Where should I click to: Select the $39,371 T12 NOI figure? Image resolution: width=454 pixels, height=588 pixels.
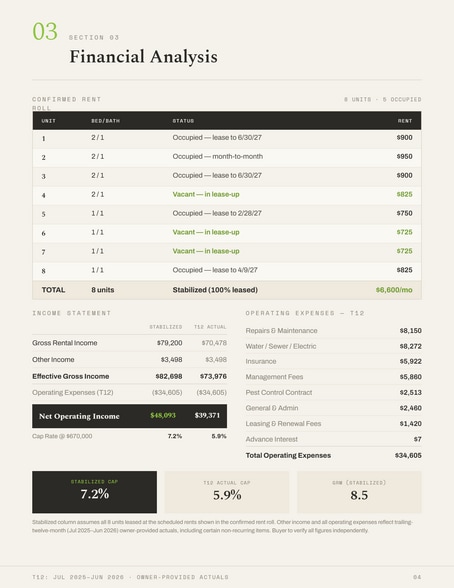point(207,416)
